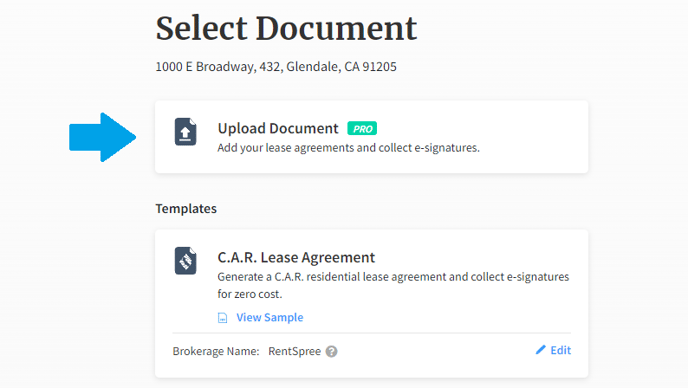The height and width of the screenshot is (388, 688).
Task: Click the 'Add your lease agreements' description text
Action: pyautogui.click(x=348, y=148)
